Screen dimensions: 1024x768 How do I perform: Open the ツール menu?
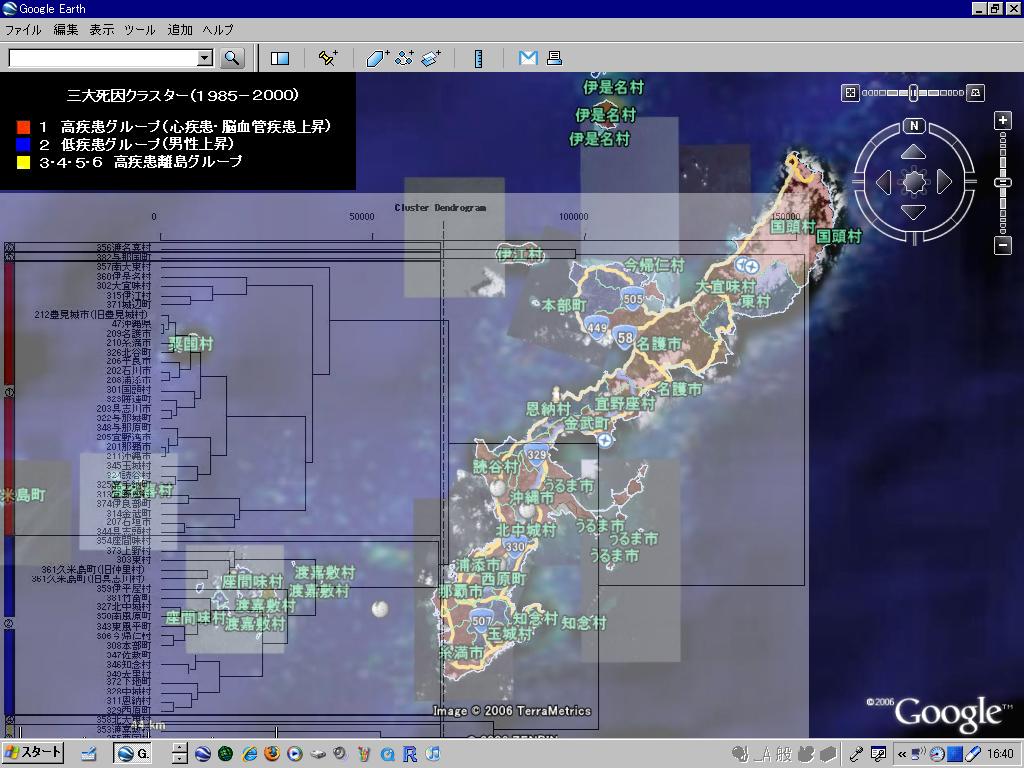coord(139,30)
